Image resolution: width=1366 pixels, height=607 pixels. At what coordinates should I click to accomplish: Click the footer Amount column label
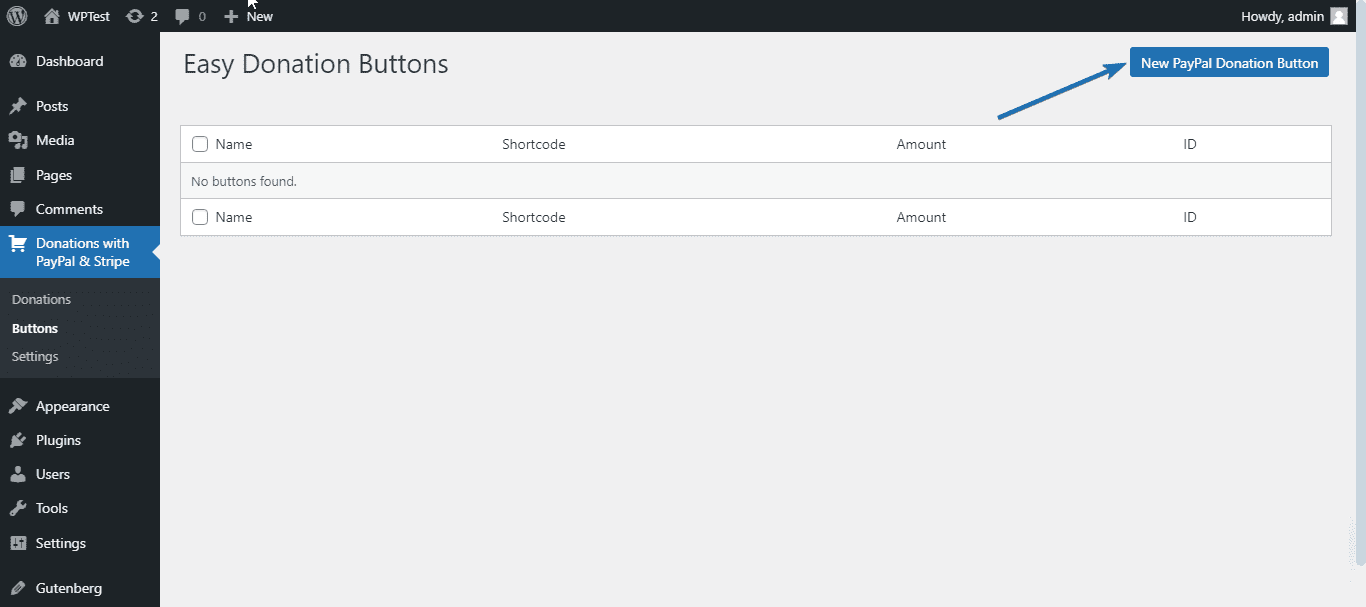point(921,217)
